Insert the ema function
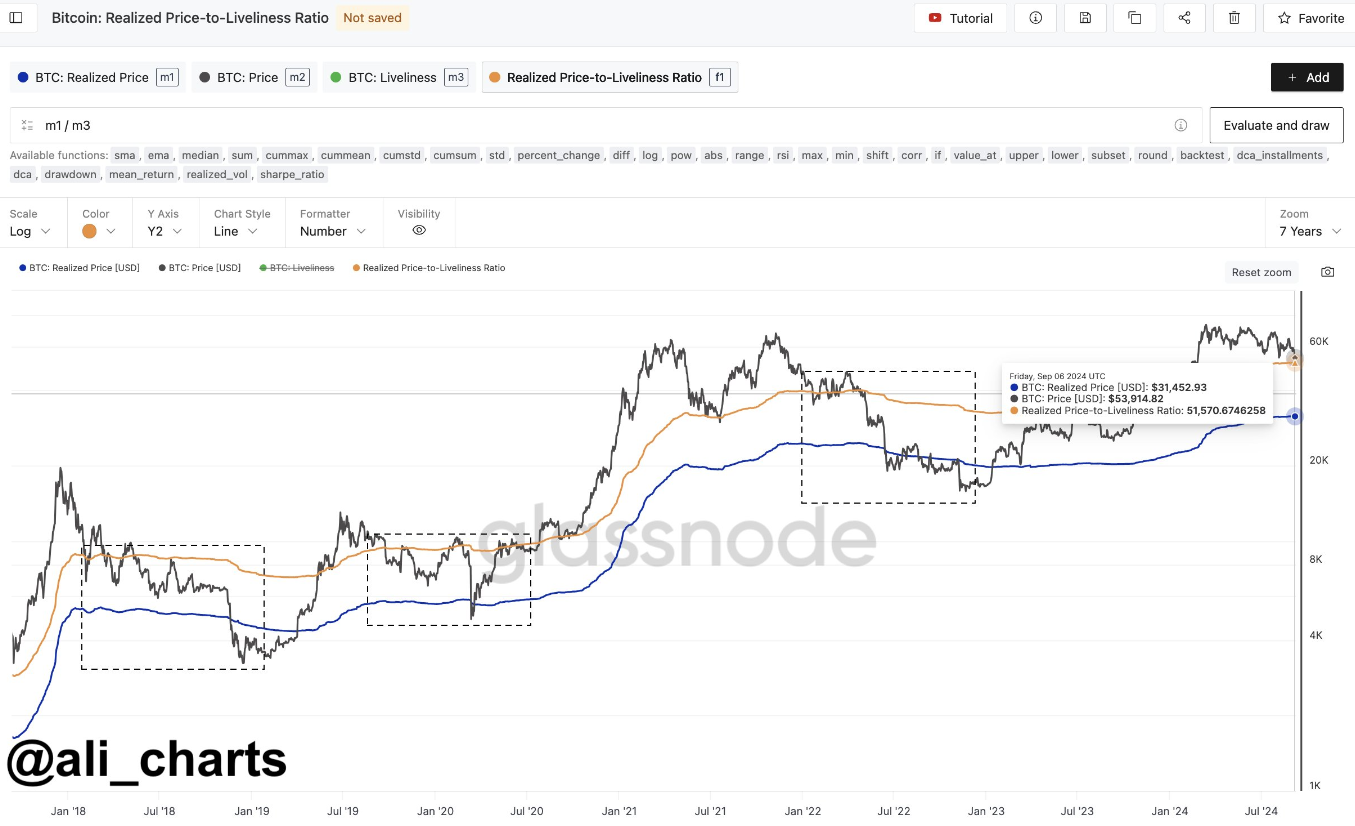1355x826 pixels. tap(158, 156)
